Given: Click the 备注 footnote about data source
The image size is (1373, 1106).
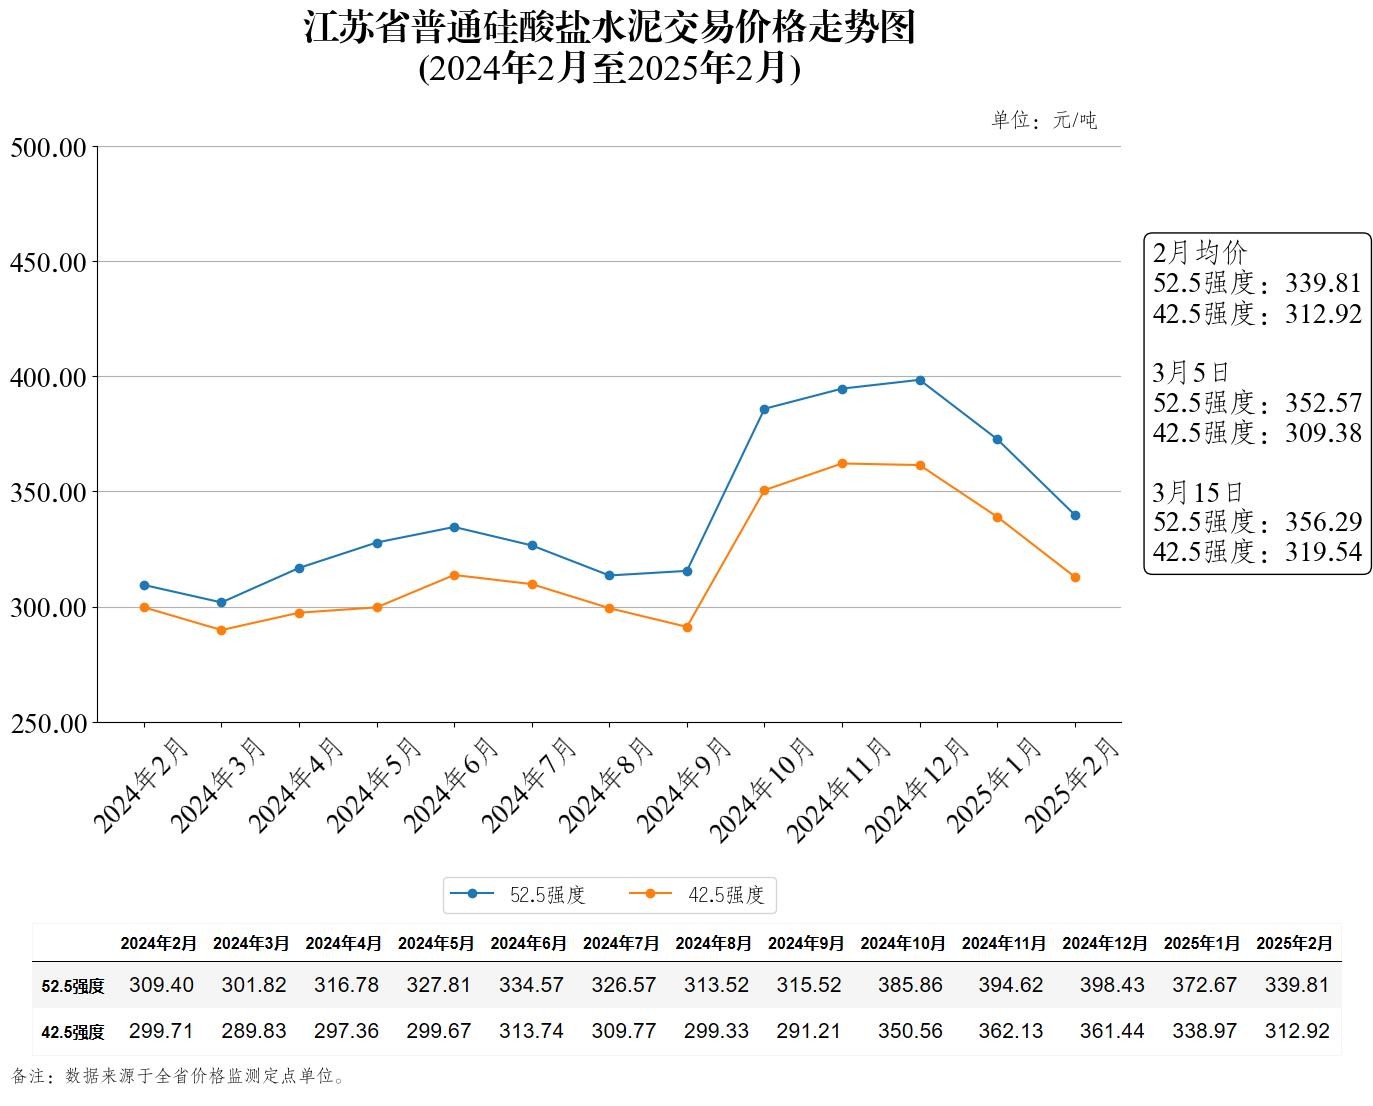Looking at the screenshot, I should pyautogui.click(x=180, y=1077).
